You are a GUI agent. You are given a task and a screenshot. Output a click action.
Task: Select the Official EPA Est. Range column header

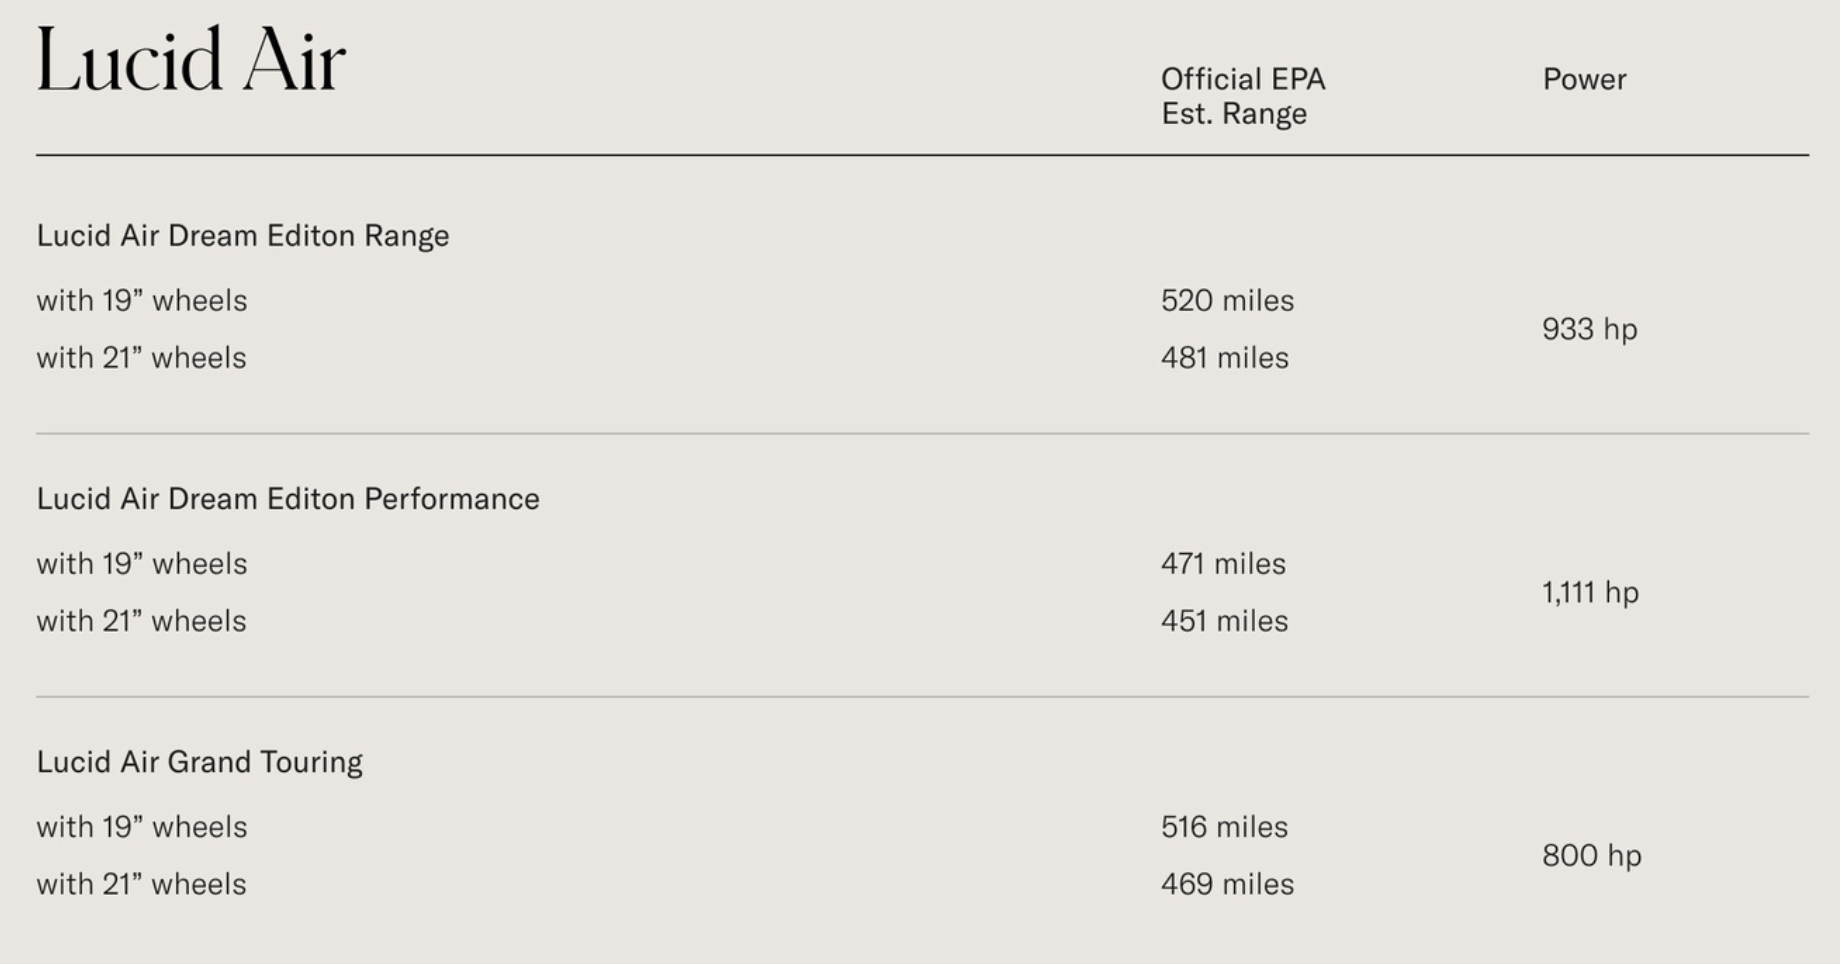pyautogui.click(x=1243, y=96)
